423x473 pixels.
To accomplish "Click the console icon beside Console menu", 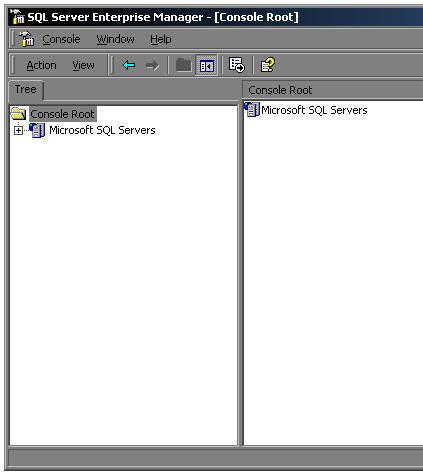I will (x=27, y=39).
